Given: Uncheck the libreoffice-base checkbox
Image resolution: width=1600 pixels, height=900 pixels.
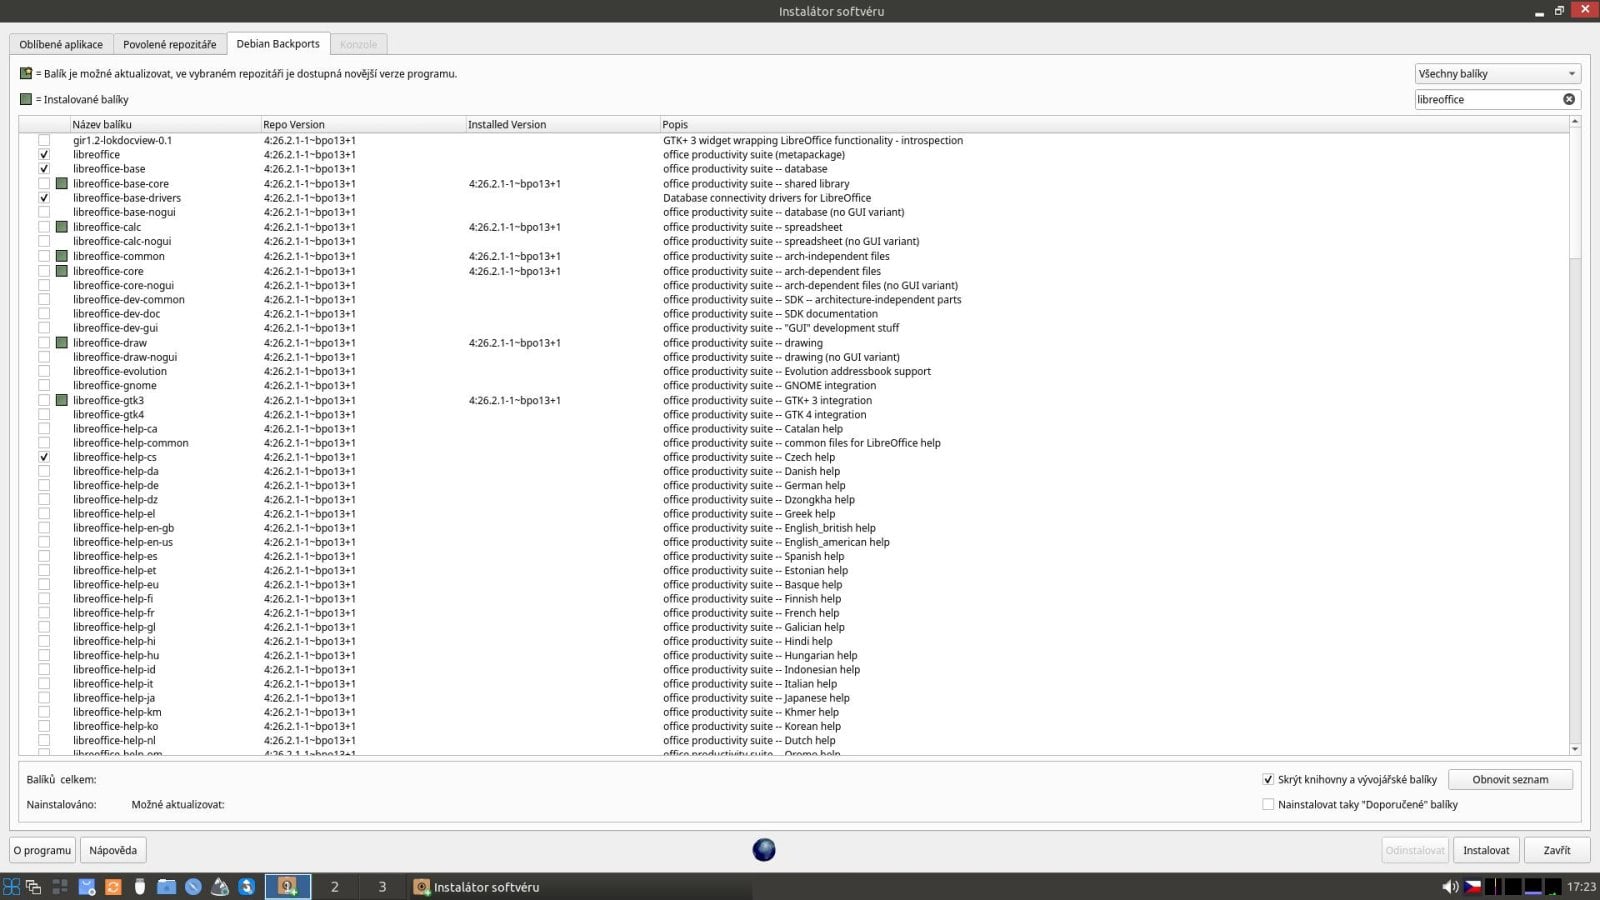Looking at the screenshot, I should [44, 169].
